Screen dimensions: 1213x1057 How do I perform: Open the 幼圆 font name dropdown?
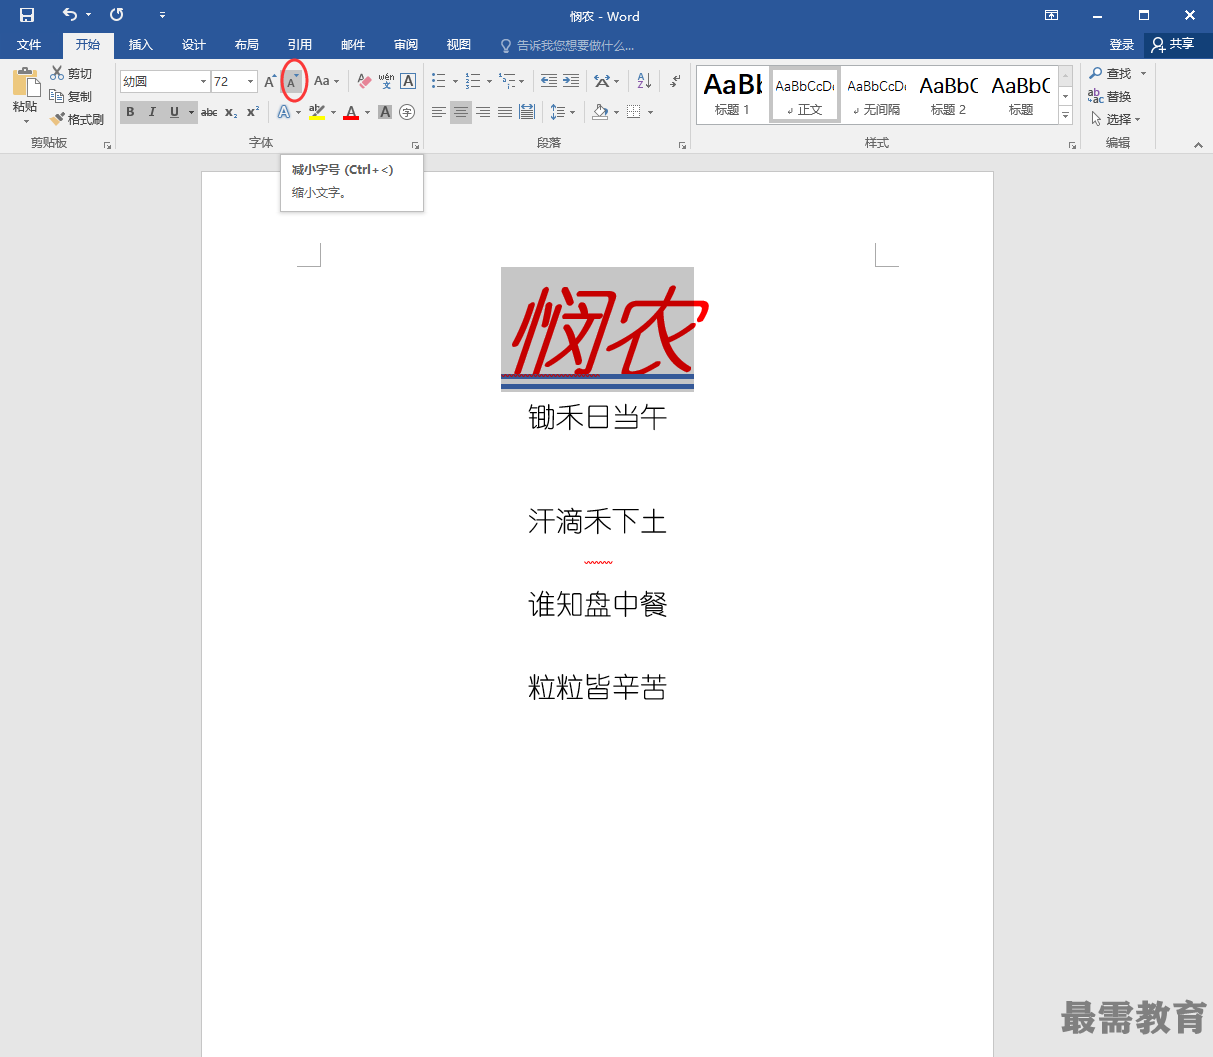click(x=204, y=81)
